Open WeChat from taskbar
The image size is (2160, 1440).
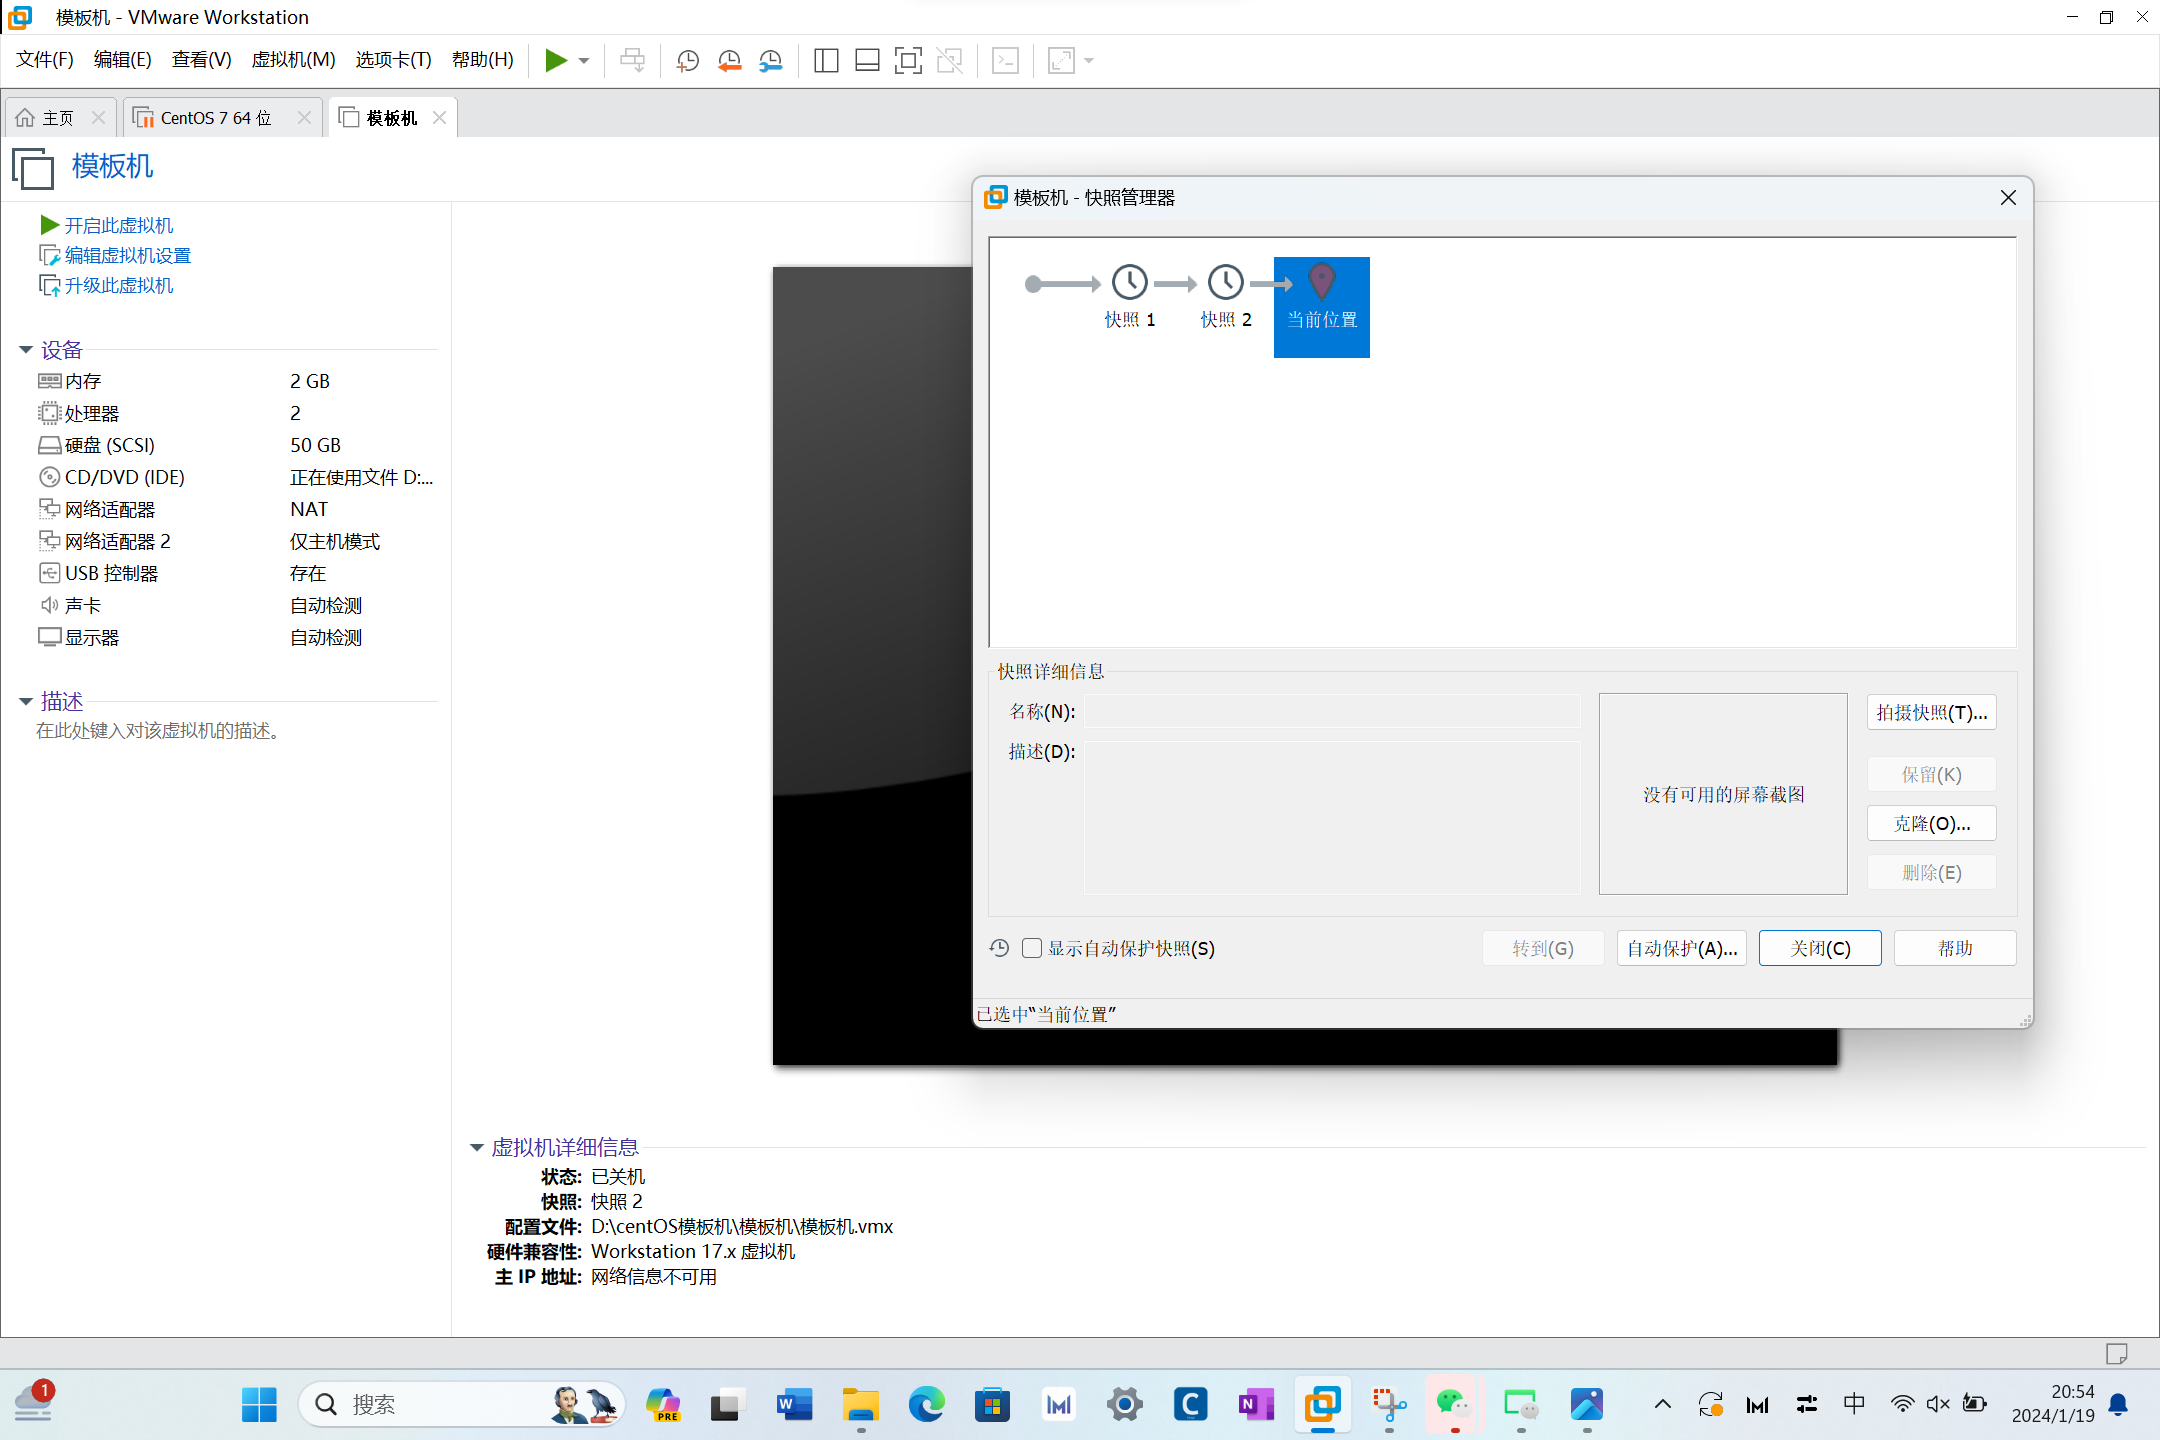pos(1454,1405)
